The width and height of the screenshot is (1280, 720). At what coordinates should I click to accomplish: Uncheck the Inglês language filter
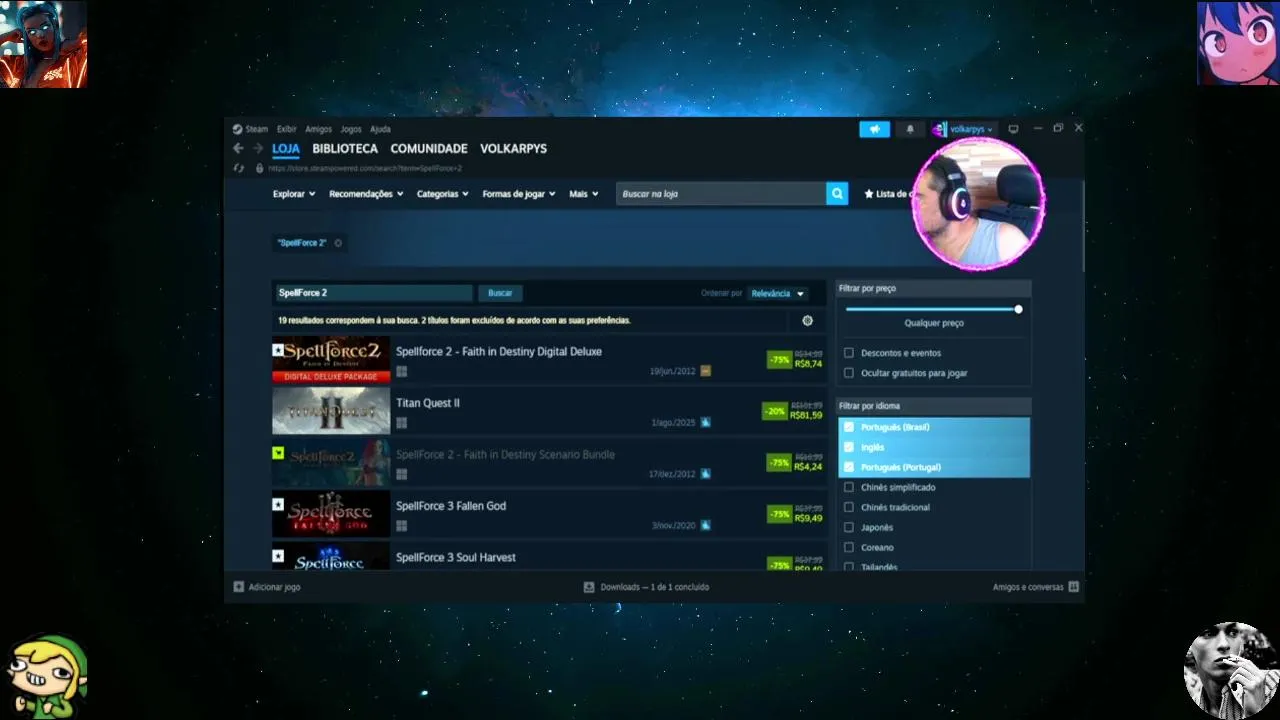849,447
